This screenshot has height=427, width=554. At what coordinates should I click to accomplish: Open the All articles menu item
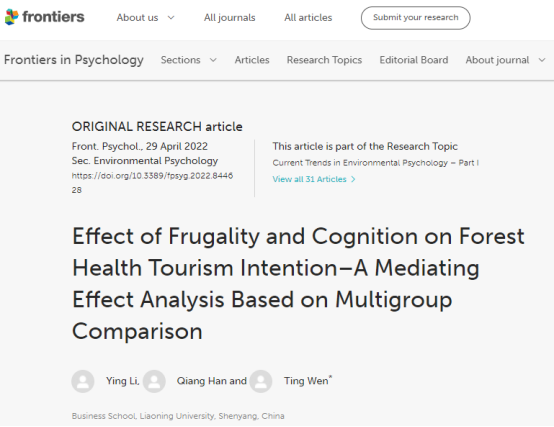pos(308,18)
